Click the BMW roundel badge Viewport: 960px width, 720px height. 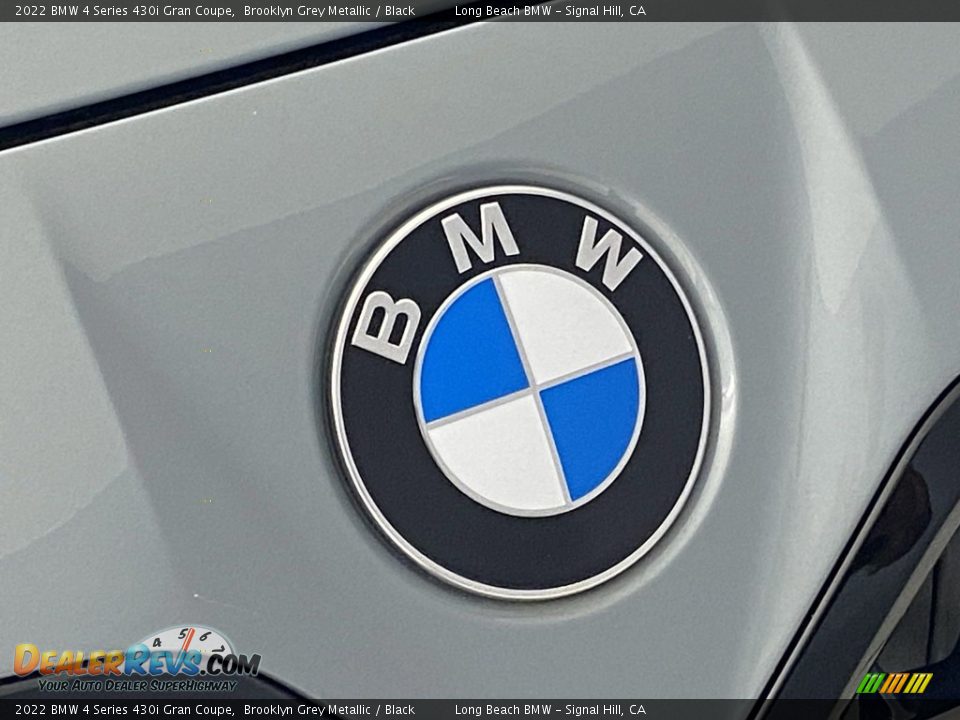coord(522,391)
